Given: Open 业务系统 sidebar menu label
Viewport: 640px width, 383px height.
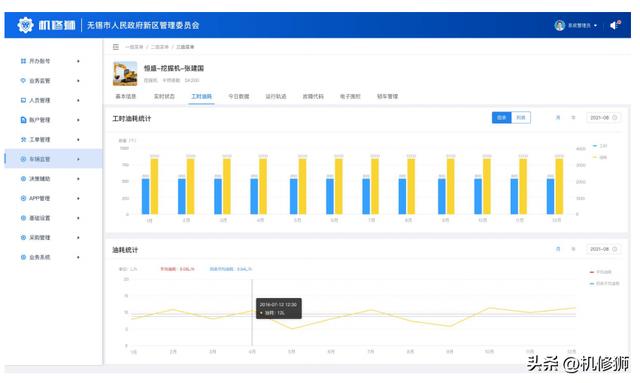Looking at the screenshot, I should coord(40,257).
